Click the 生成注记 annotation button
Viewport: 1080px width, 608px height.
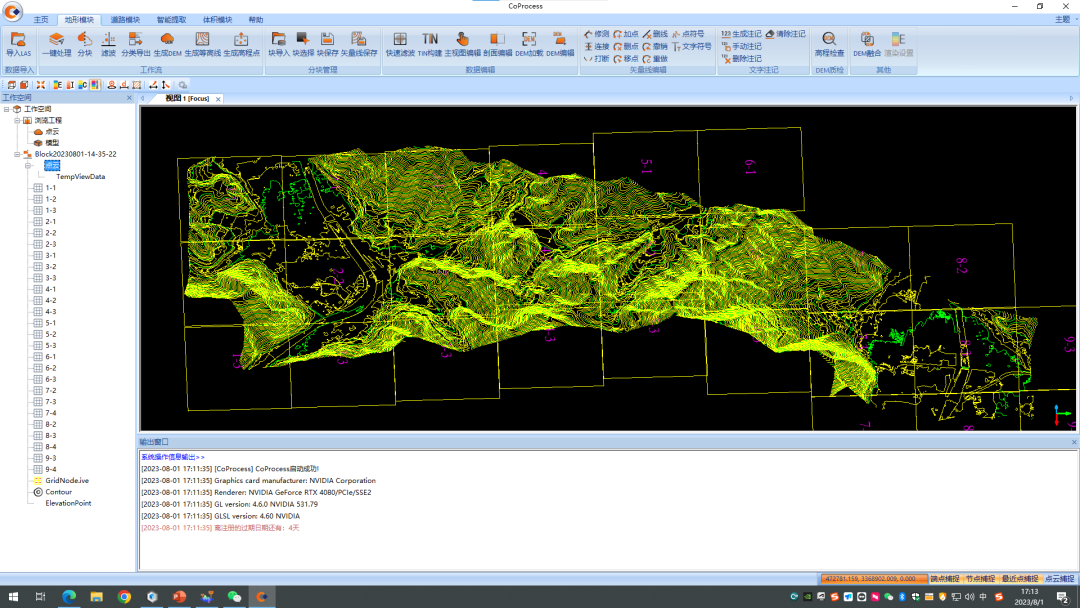(741, 34)
